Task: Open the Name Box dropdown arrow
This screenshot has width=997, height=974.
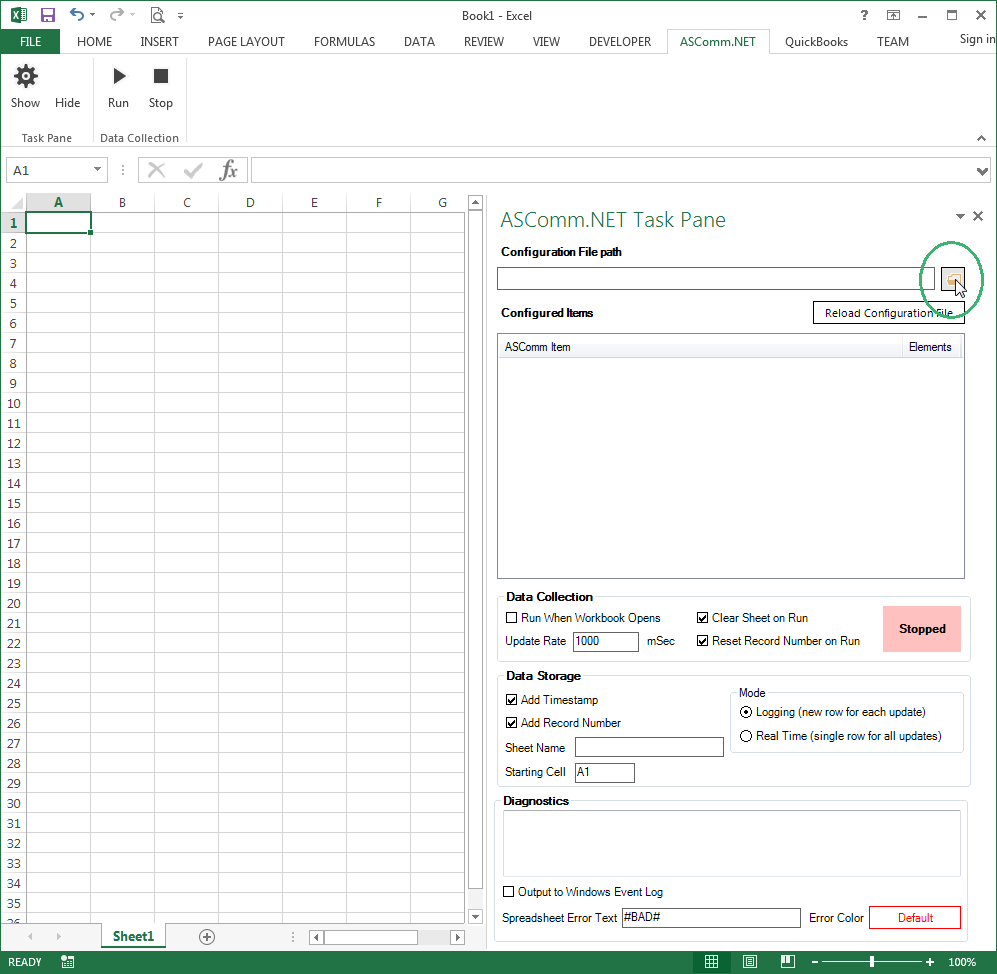Action: pos(97,169)
